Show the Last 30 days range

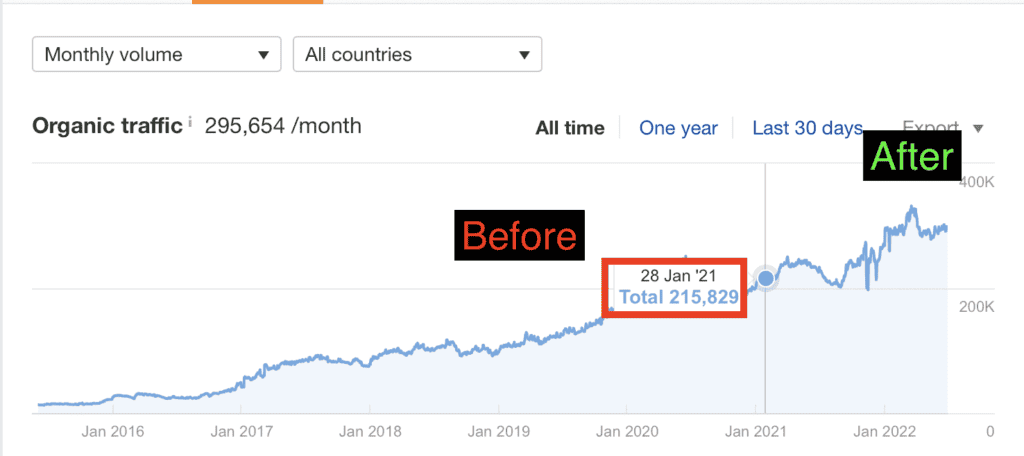(x=807, y=128)
